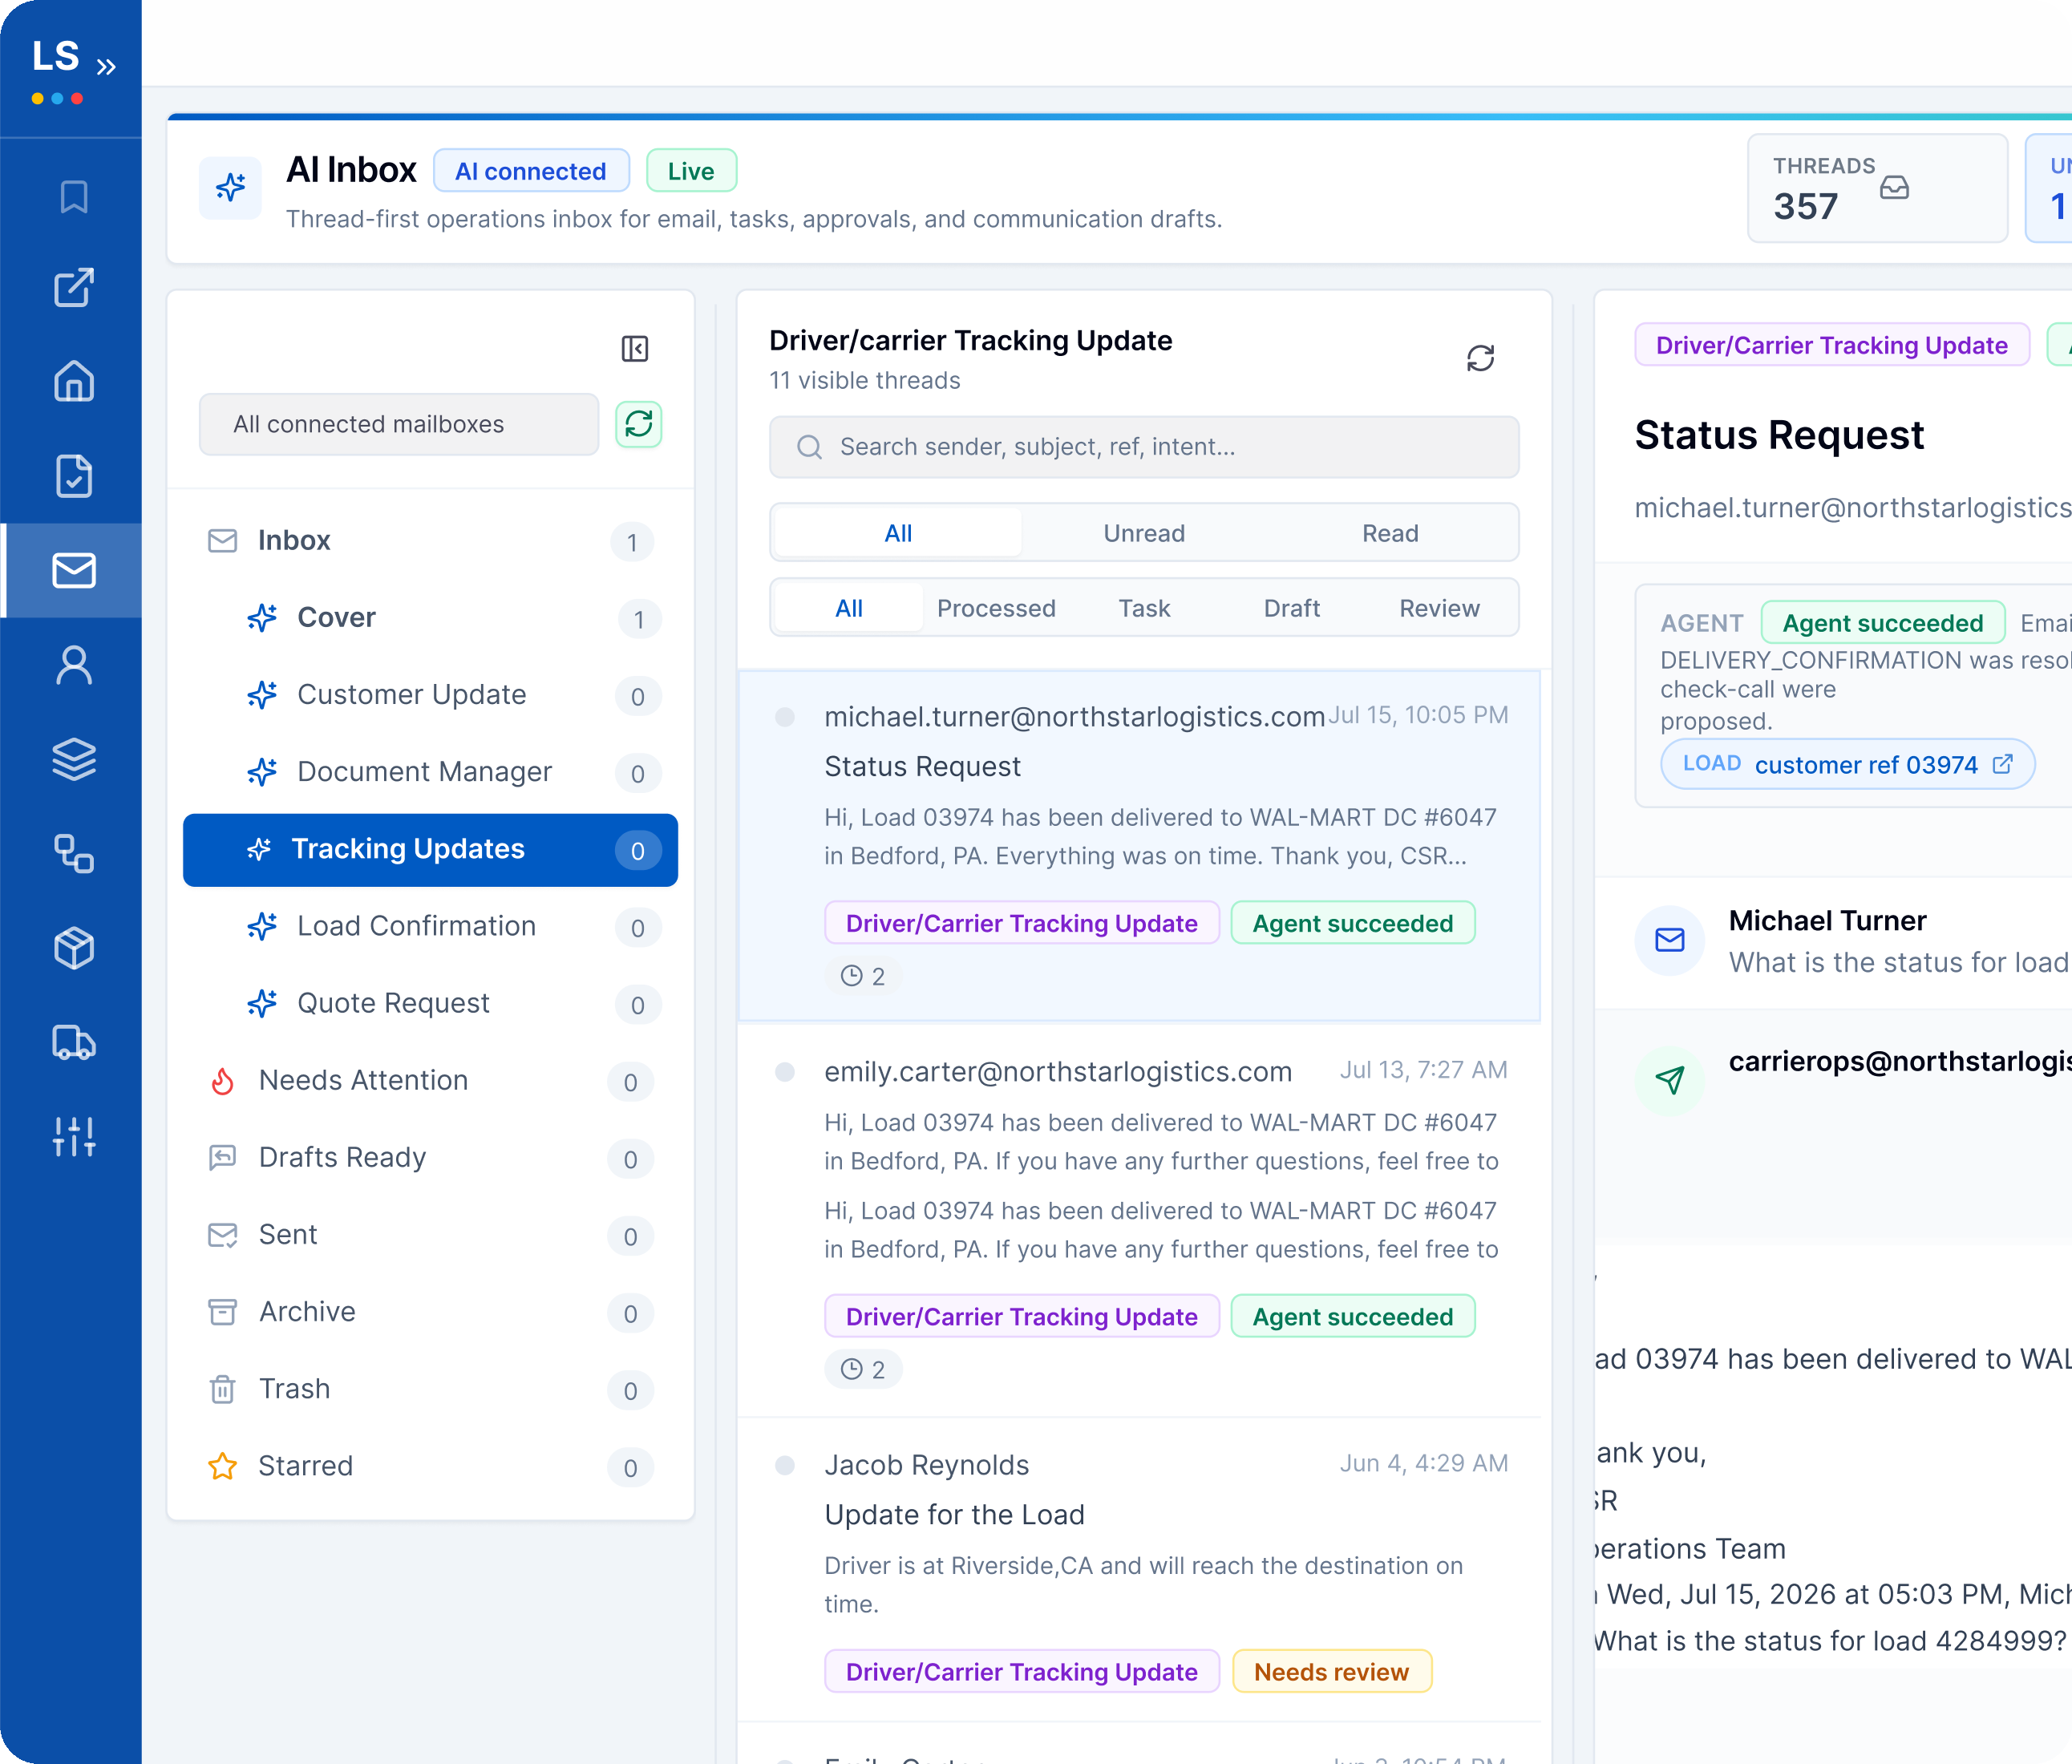Image resolution: width=2072 pixels, height=1764 pixels.
Task: Open the Cover category
Action: click(x=430, y=618)
